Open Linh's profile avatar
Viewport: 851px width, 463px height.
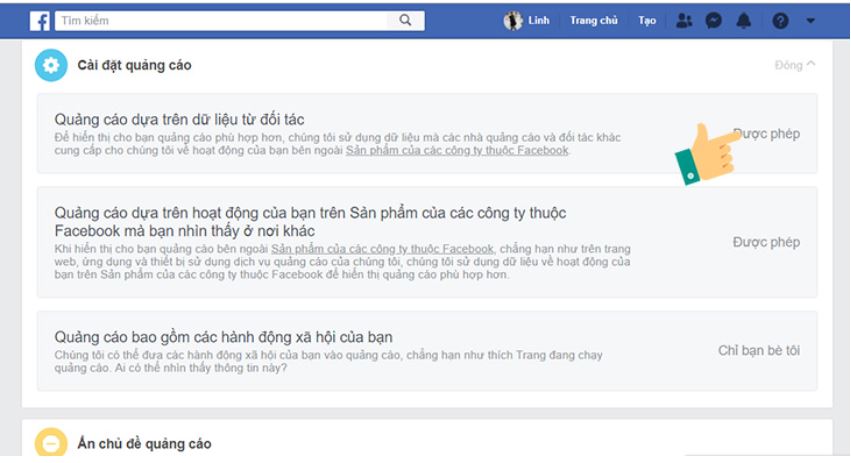[512, 21]
